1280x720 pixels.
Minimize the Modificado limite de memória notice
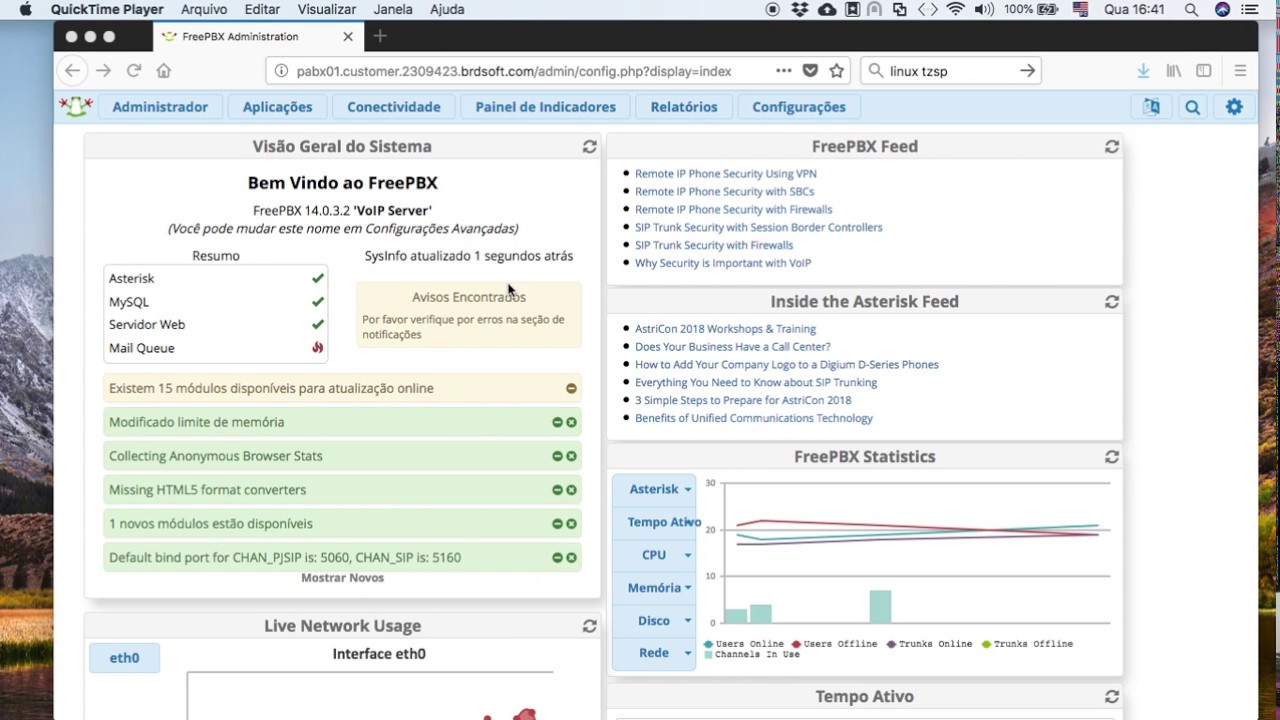tap(558, 422)
